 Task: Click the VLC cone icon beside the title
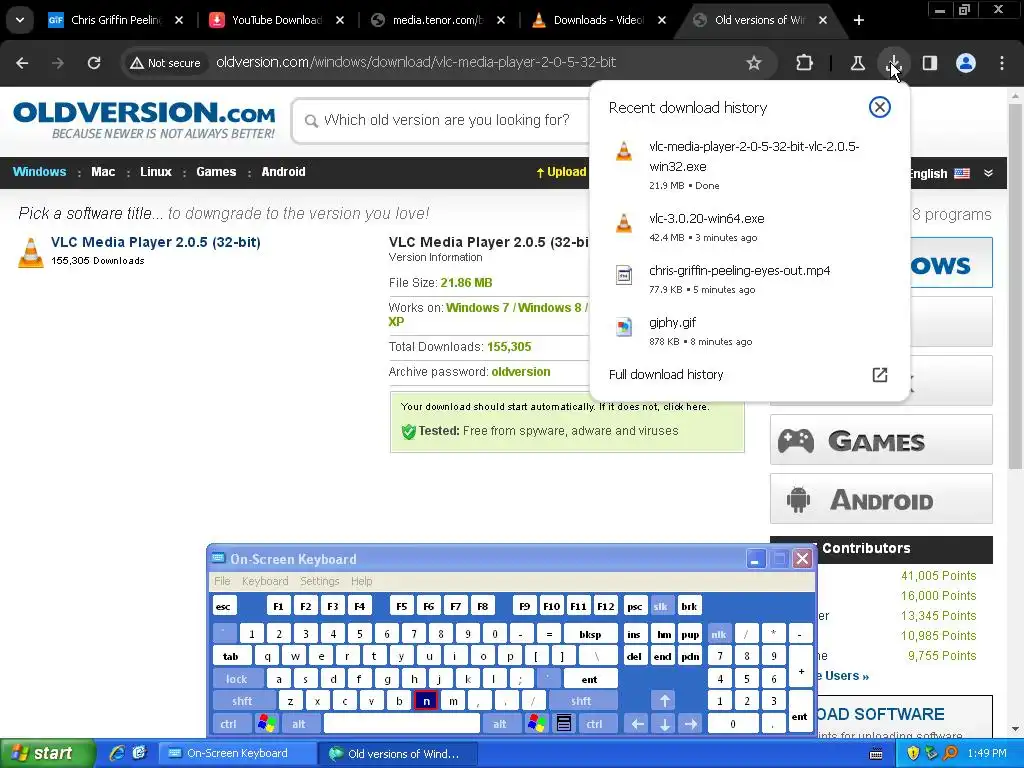coord(30,252)
